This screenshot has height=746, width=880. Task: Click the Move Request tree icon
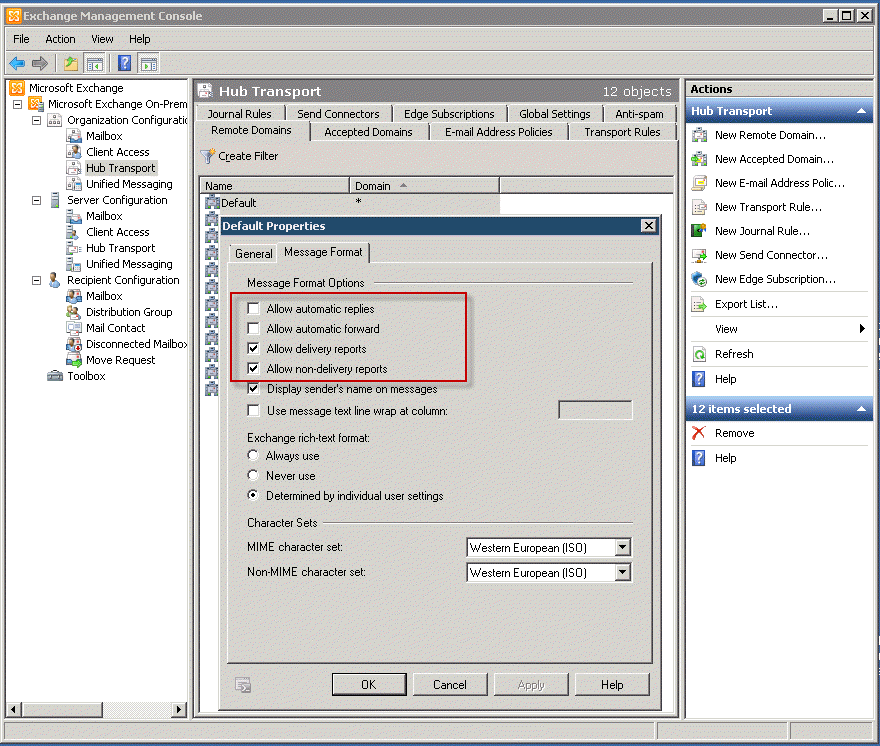(x=74, y=360)
